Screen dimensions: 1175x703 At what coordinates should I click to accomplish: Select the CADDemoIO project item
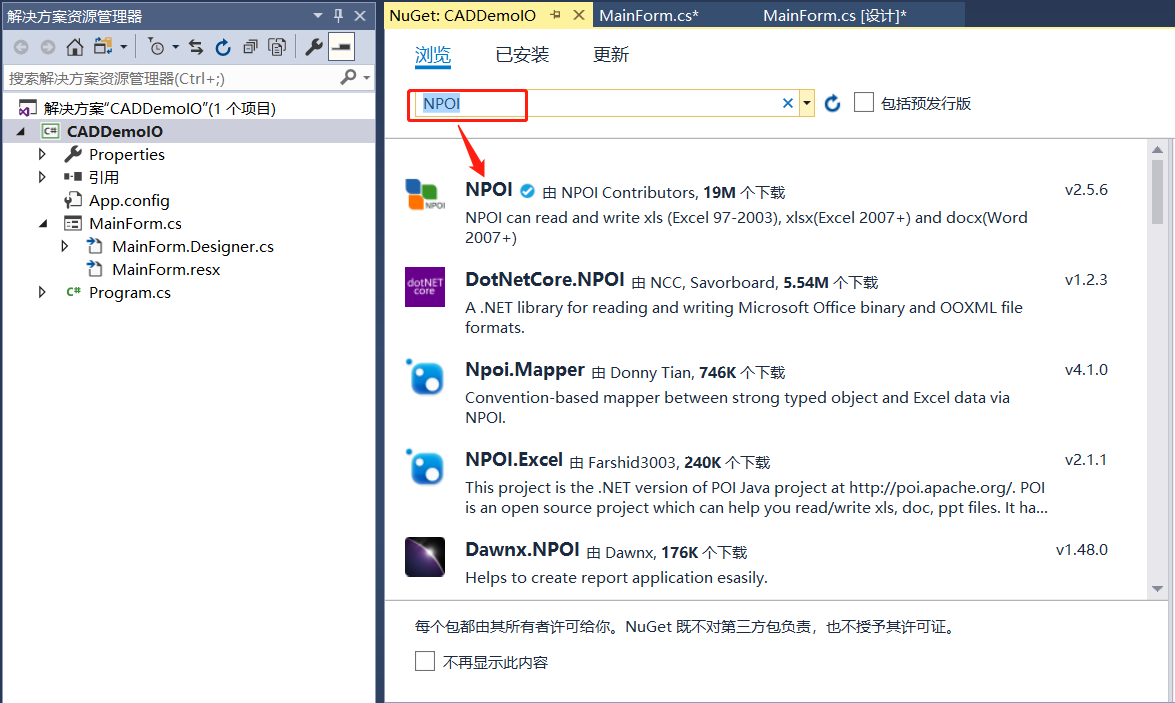point(115,132)
